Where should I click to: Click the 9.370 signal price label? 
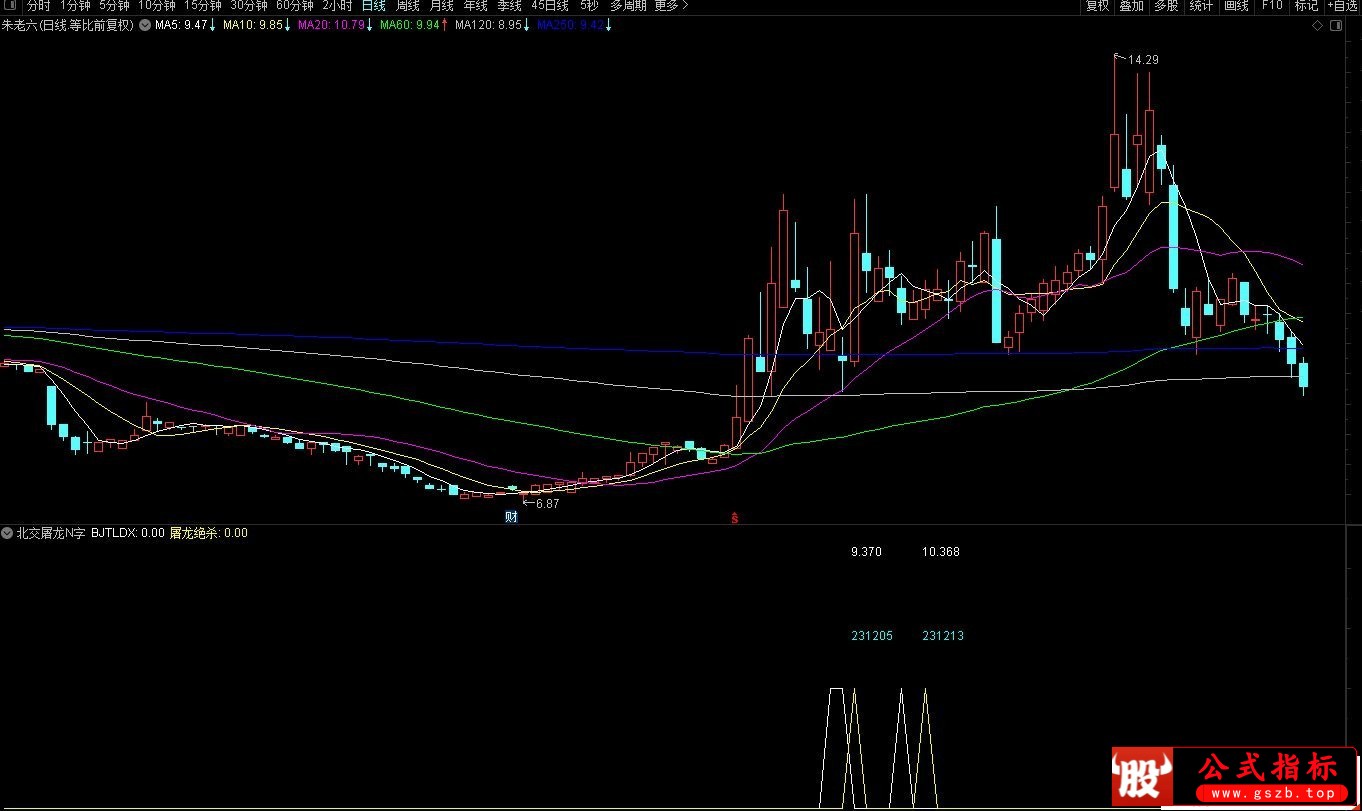[866, 551]
